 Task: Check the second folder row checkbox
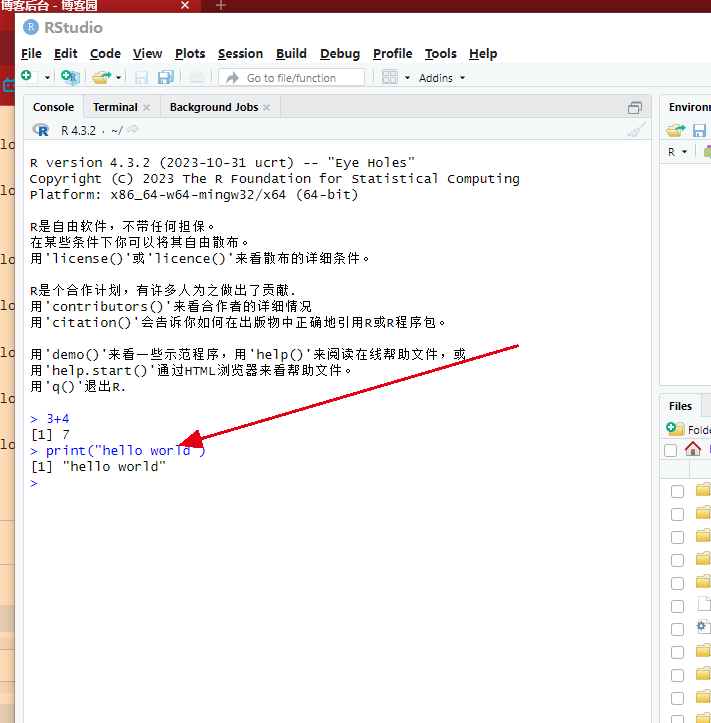tap(677, 514)
